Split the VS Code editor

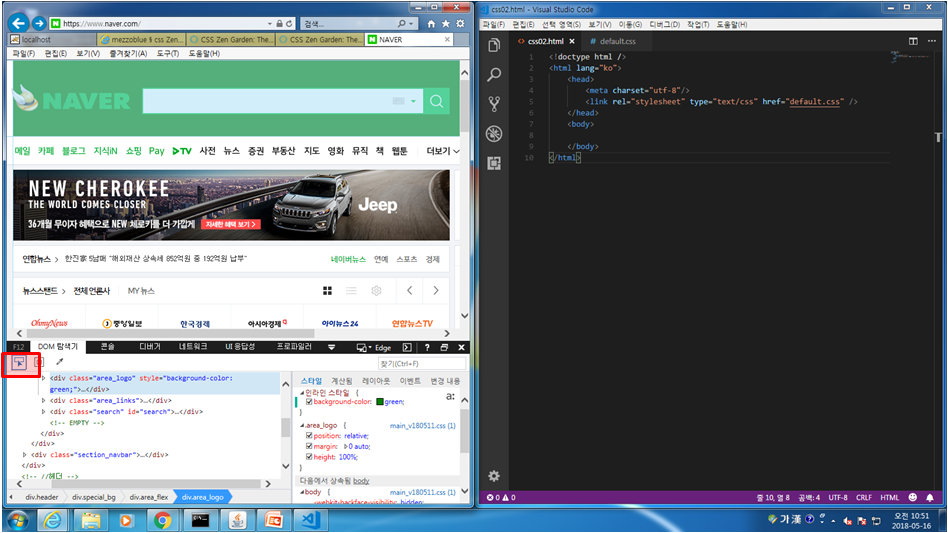click(x=913, y=41)
